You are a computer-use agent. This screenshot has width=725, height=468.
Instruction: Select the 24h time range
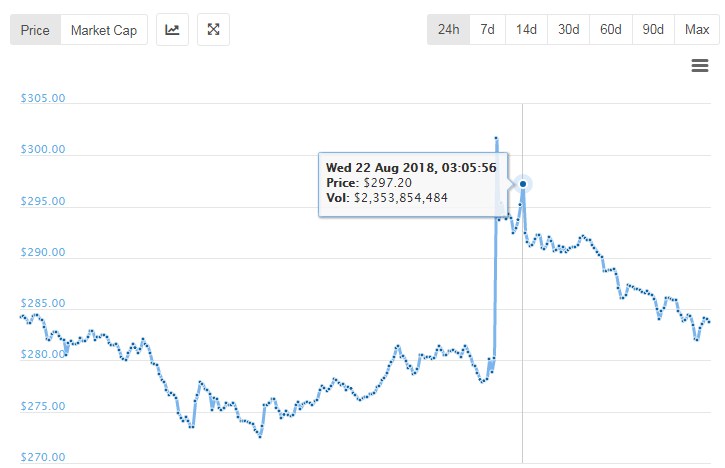click(449, 30)
